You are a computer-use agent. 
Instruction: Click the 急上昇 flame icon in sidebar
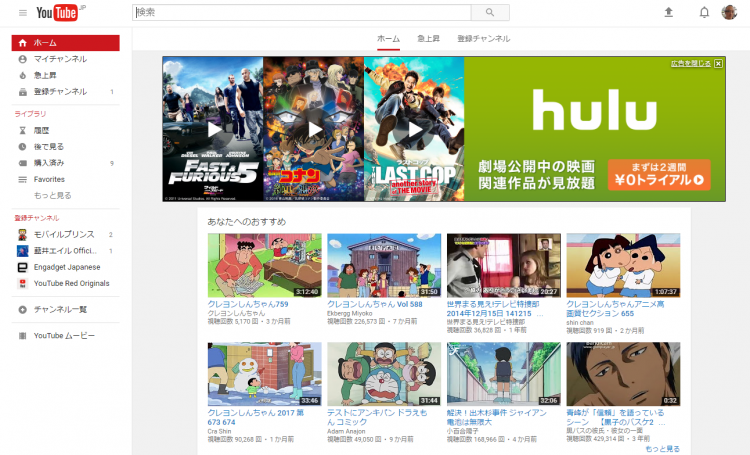point(22,76)
